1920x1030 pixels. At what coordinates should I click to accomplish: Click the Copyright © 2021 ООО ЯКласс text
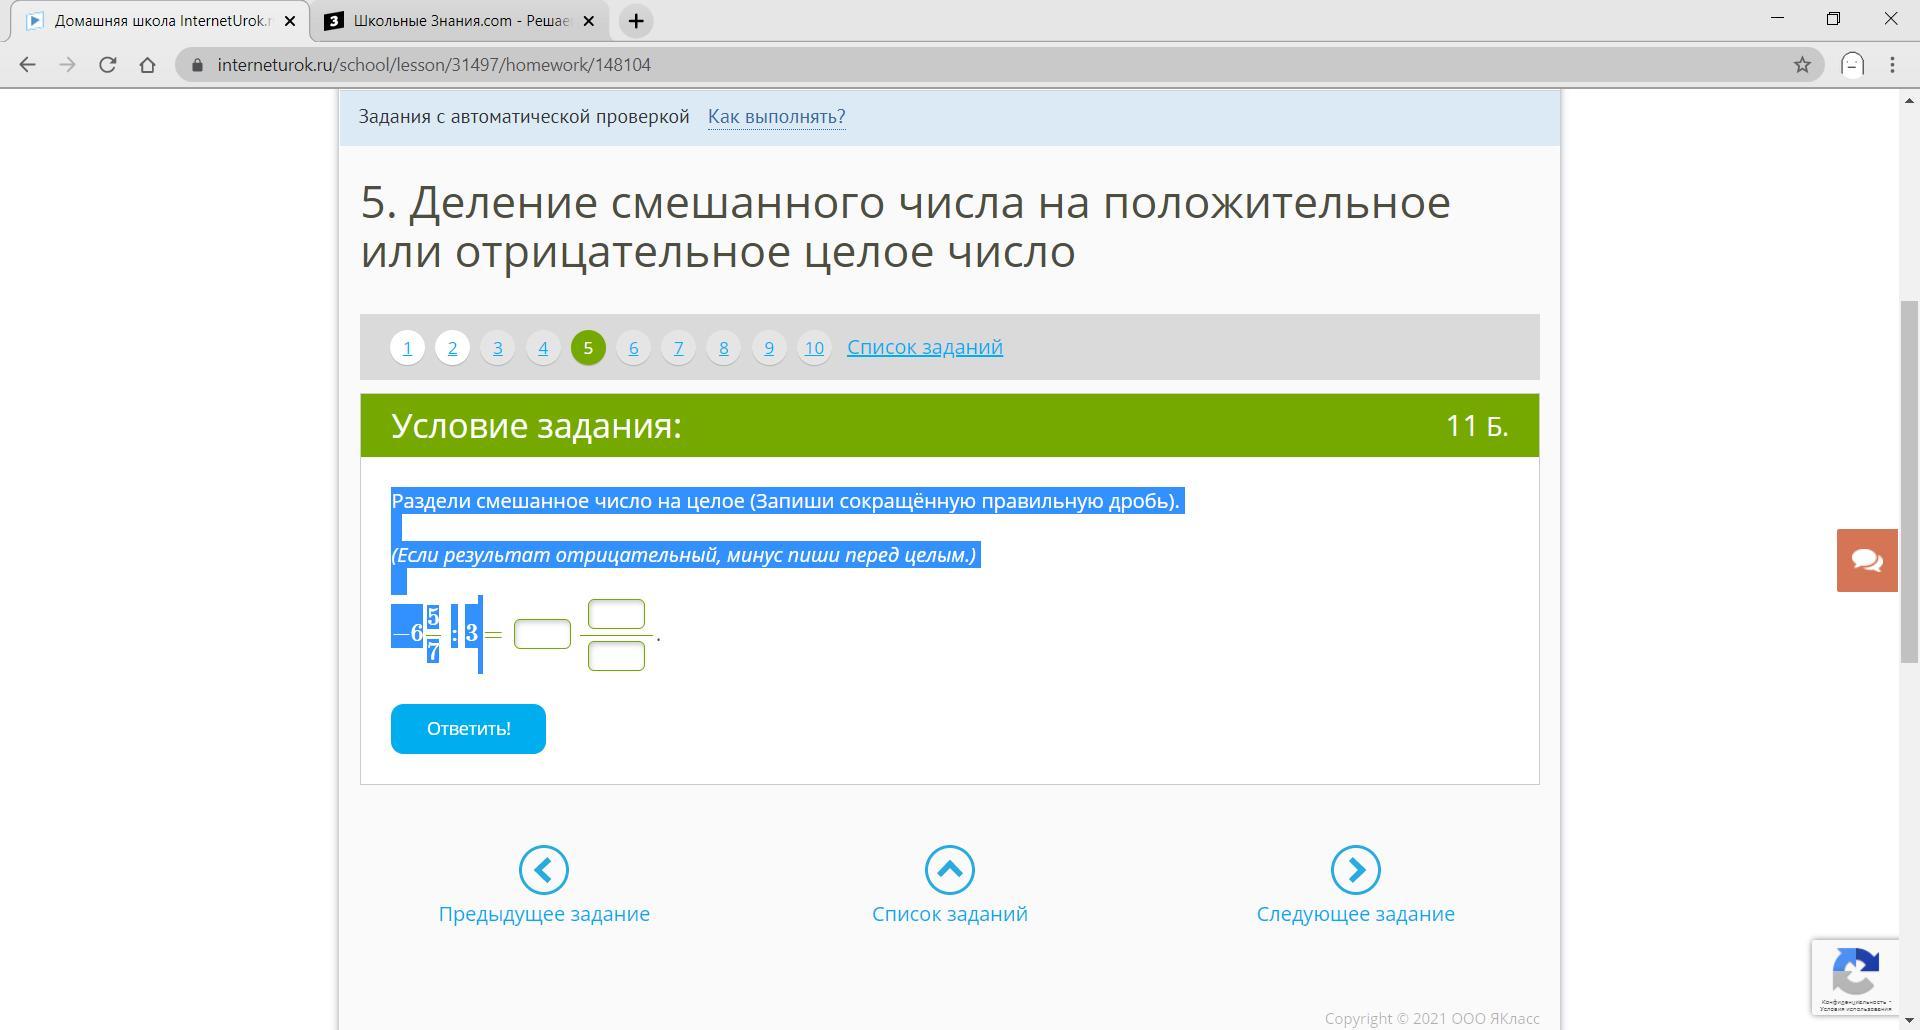1432,1019
